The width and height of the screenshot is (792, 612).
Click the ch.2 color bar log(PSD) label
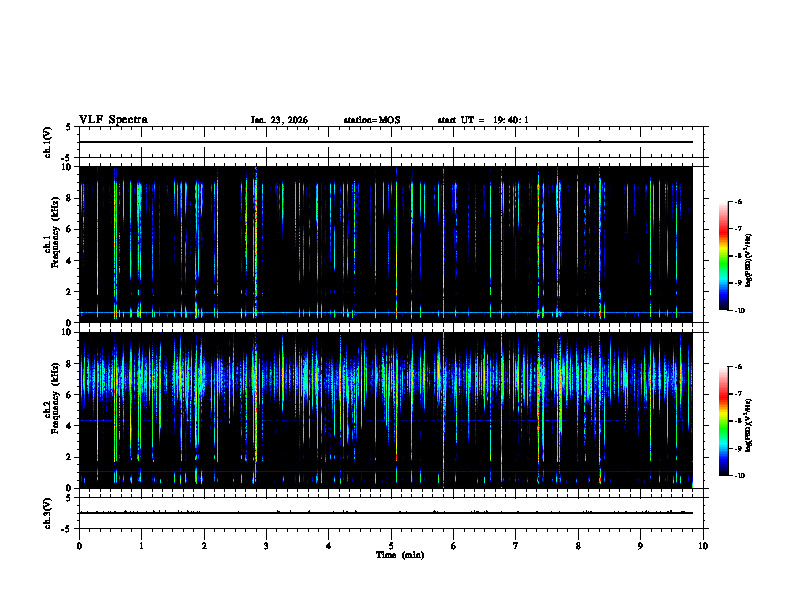pyautogui.click(x=749, y=425)
